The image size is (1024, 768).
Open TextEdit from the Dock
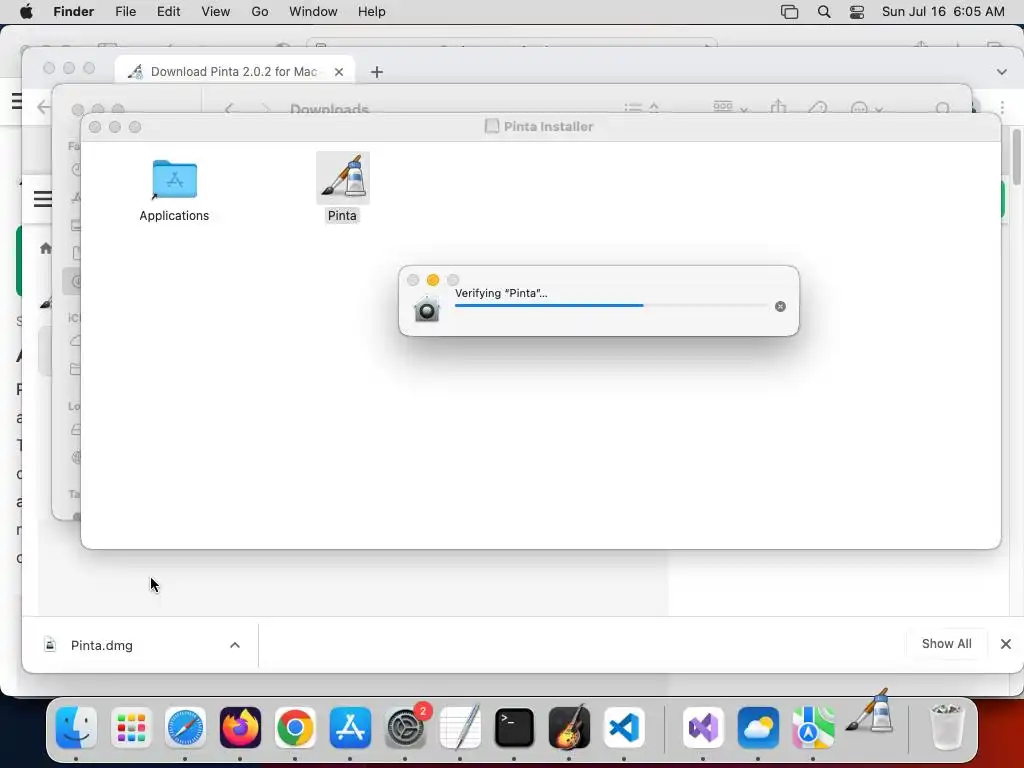[460, 727]
